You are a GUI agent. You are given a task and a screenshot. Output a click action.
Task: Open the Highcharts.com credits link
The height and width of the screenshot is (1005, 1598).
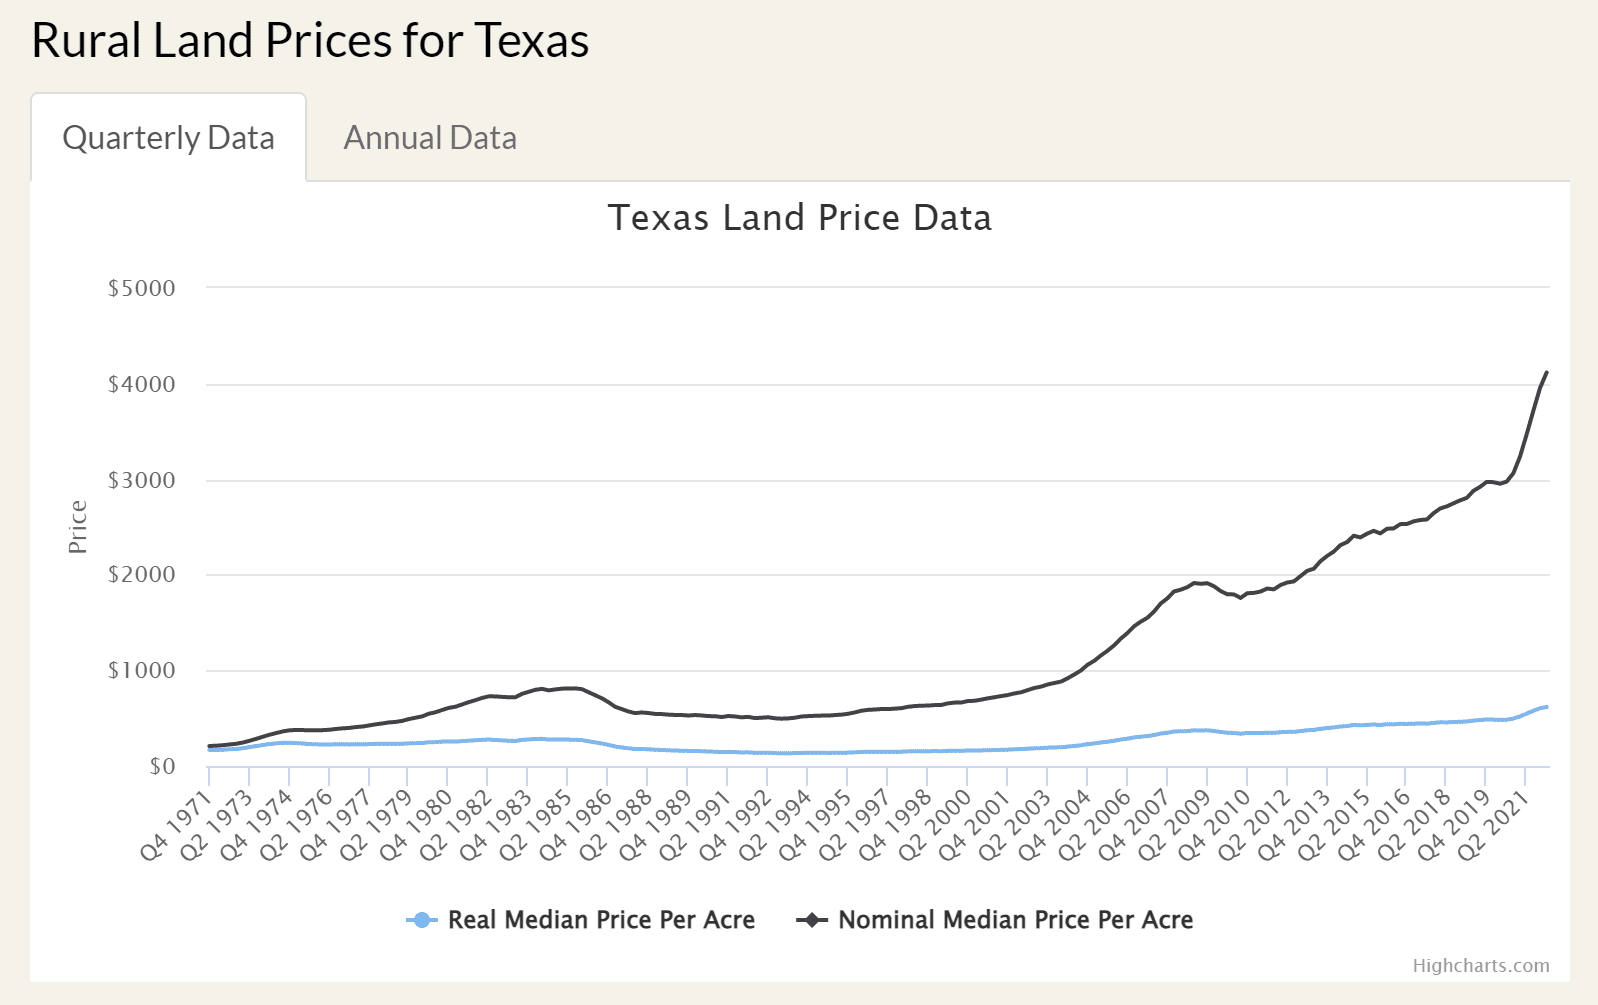pyautogui.click(x=1481, y=966)
